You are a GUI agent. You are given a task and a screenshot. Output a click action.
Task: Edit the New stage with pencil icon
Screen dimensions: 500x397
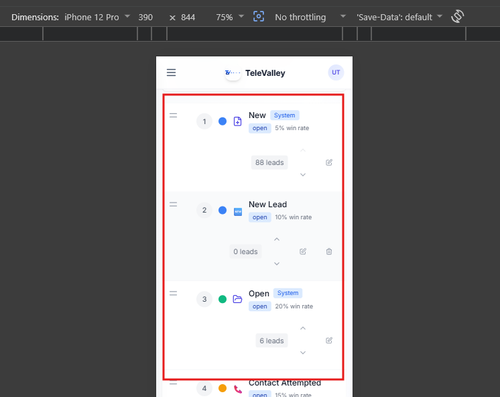tap(329, 162)
